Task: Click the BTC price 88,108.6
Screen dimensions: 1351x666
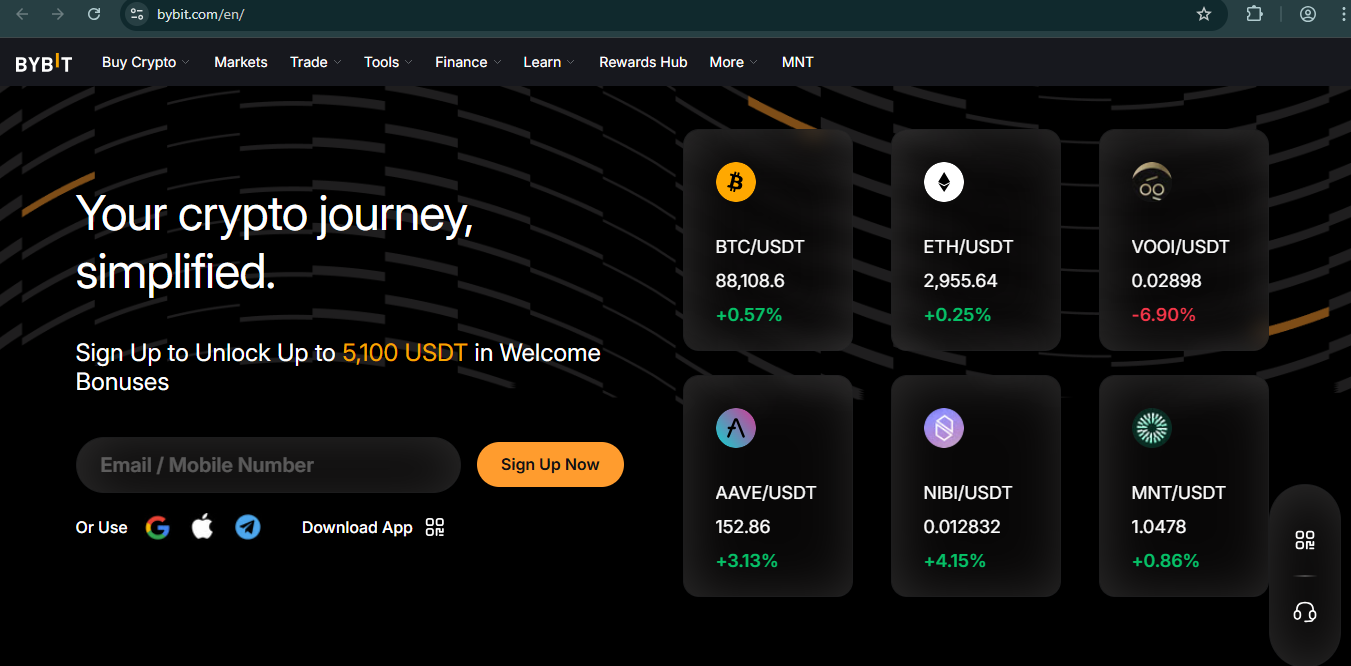Action: (x=750, y=281)
